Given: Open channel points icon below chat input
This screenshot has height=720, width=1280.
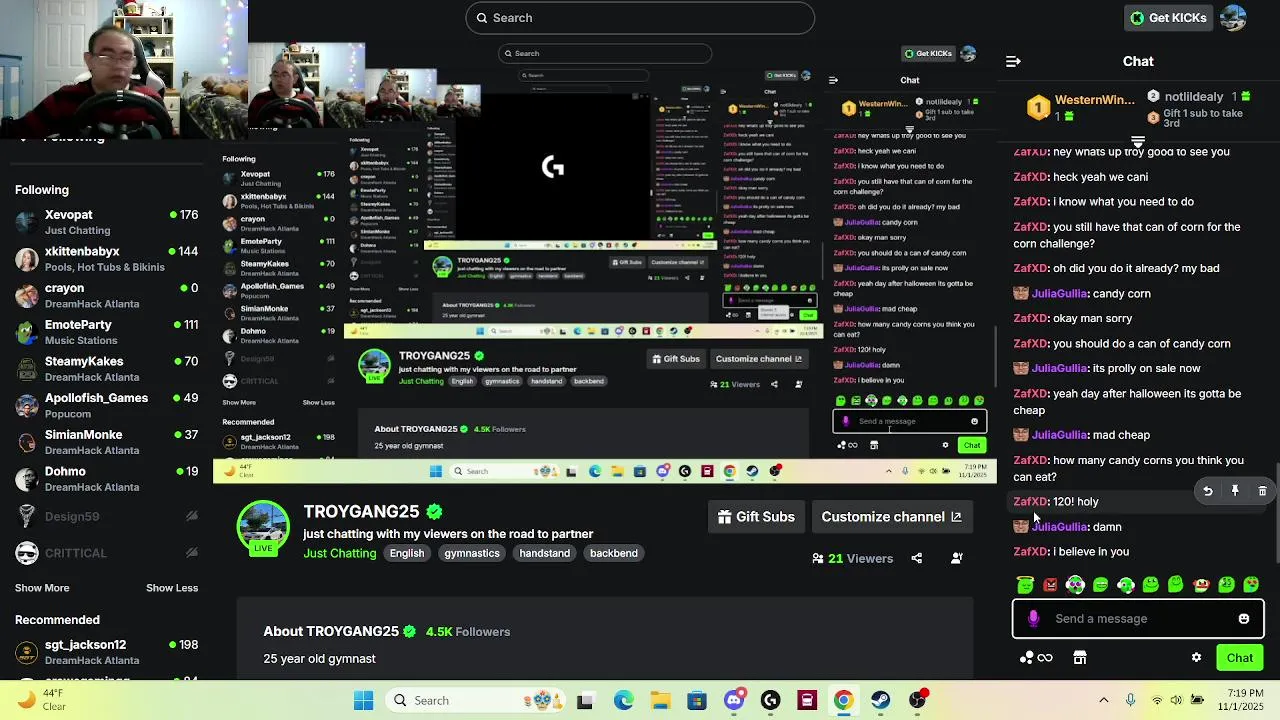Looking at the screenshot, I should coord(1035,658).
